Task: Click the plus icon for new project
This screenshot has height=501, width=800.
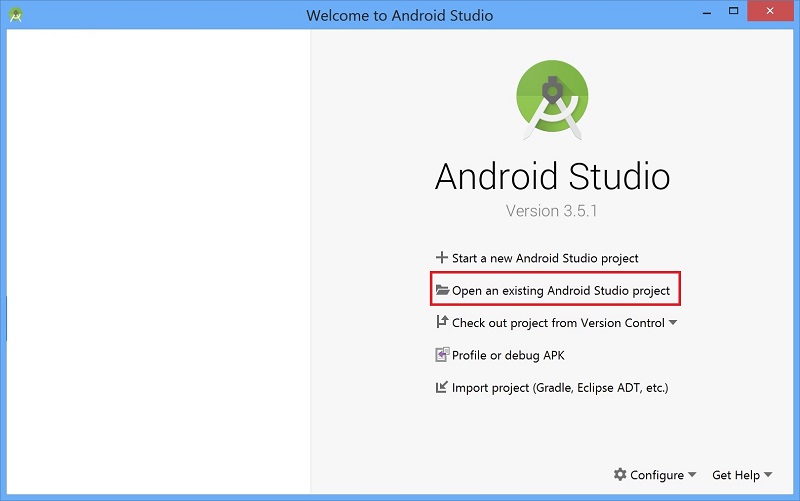Action: pos(442,258)
